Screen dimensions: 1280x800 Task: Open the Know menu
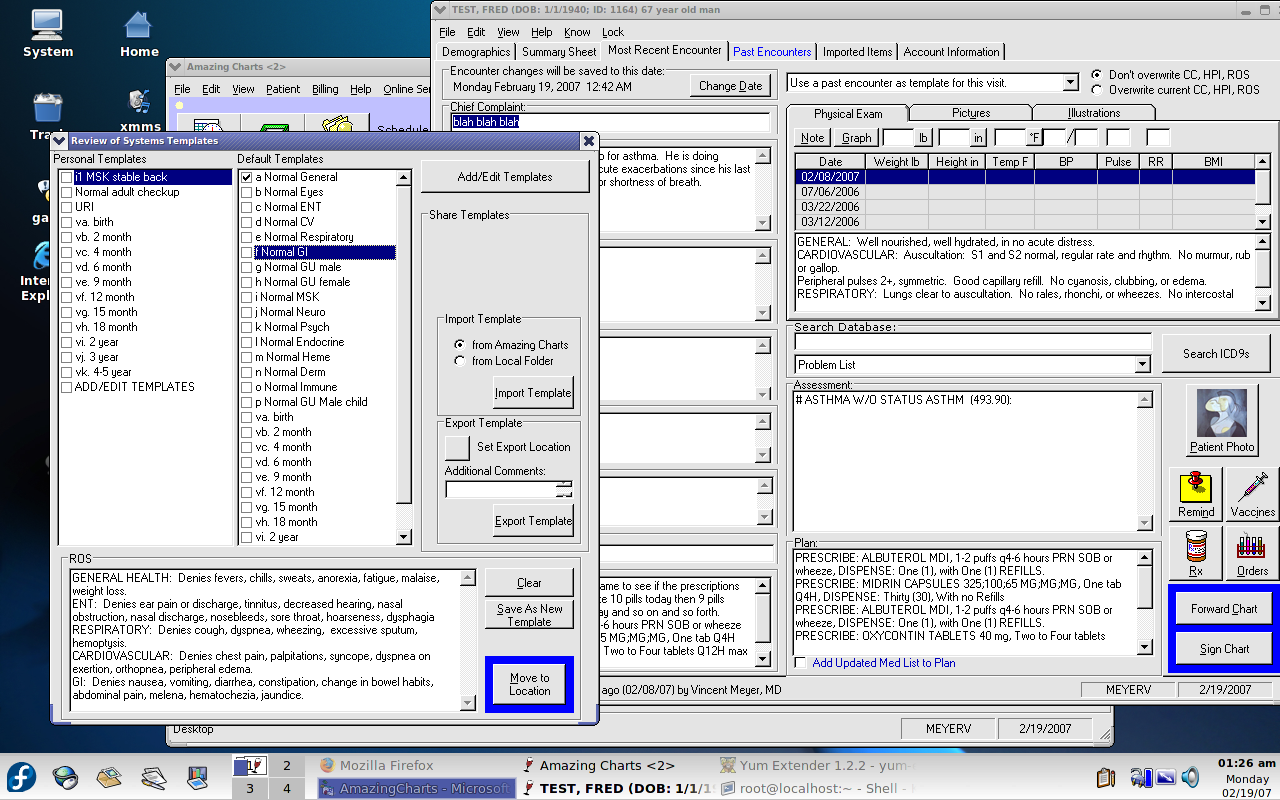click(x=577, y=32)
